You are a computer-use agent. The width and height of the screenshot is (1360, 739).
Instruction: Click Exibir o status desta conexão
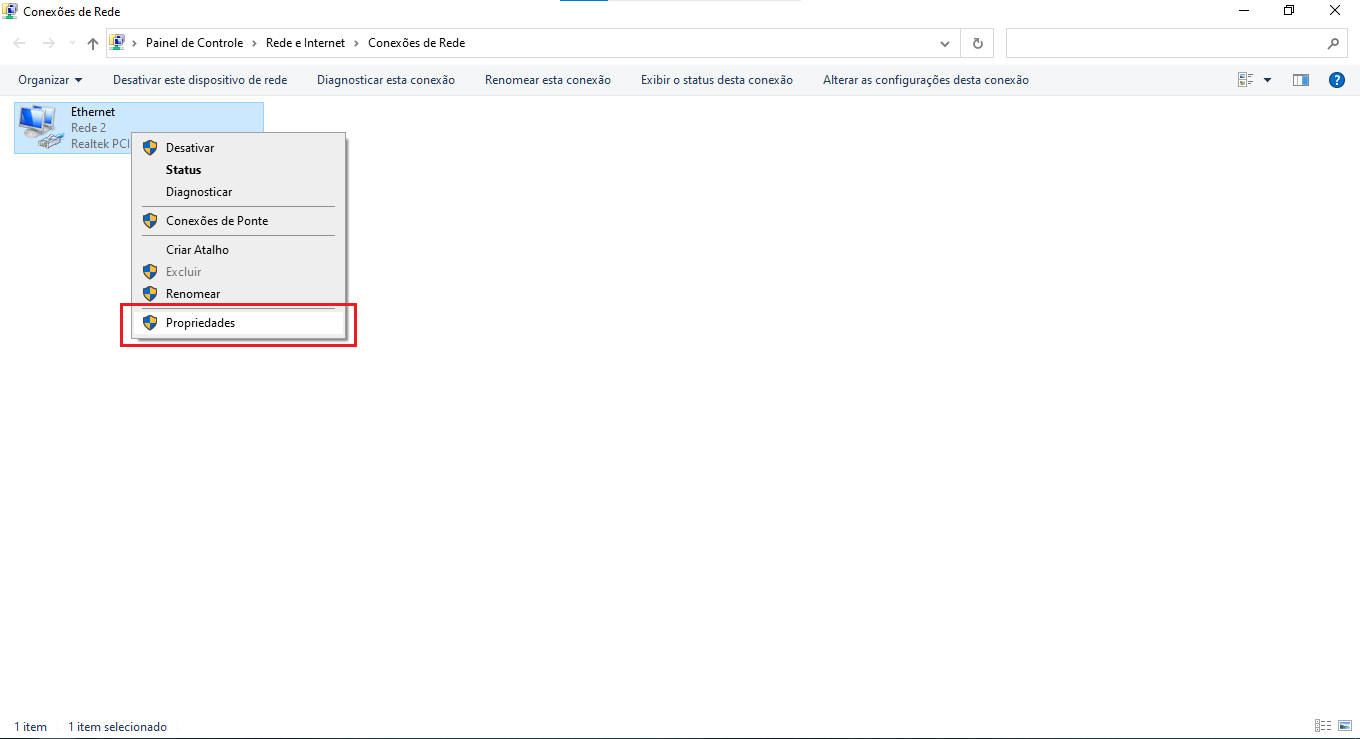[716, 80]
